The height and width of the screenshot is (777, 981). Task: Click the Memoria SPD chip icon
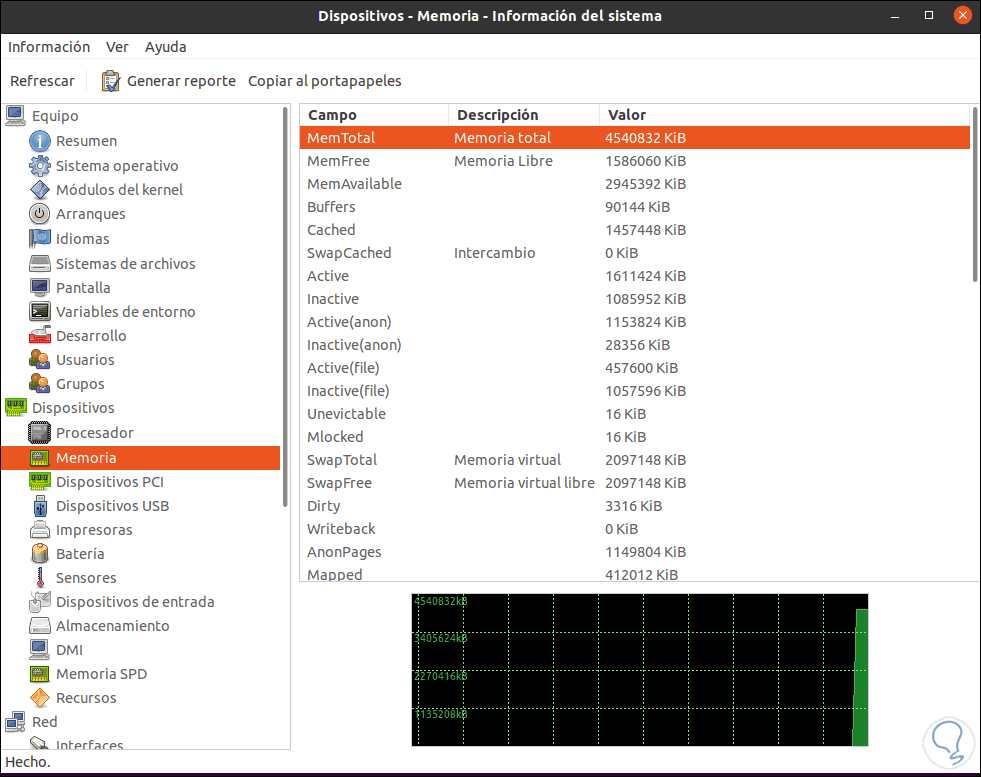40,674
